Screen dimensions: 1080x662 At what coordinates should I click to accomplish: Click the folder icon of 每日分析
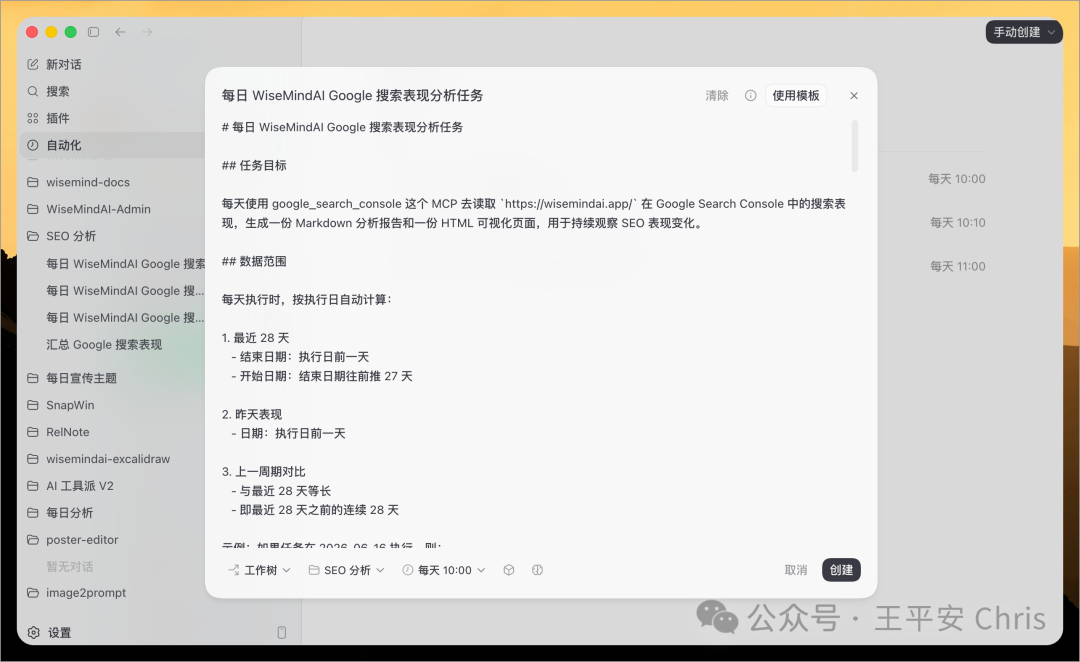[x=32, y=513]
